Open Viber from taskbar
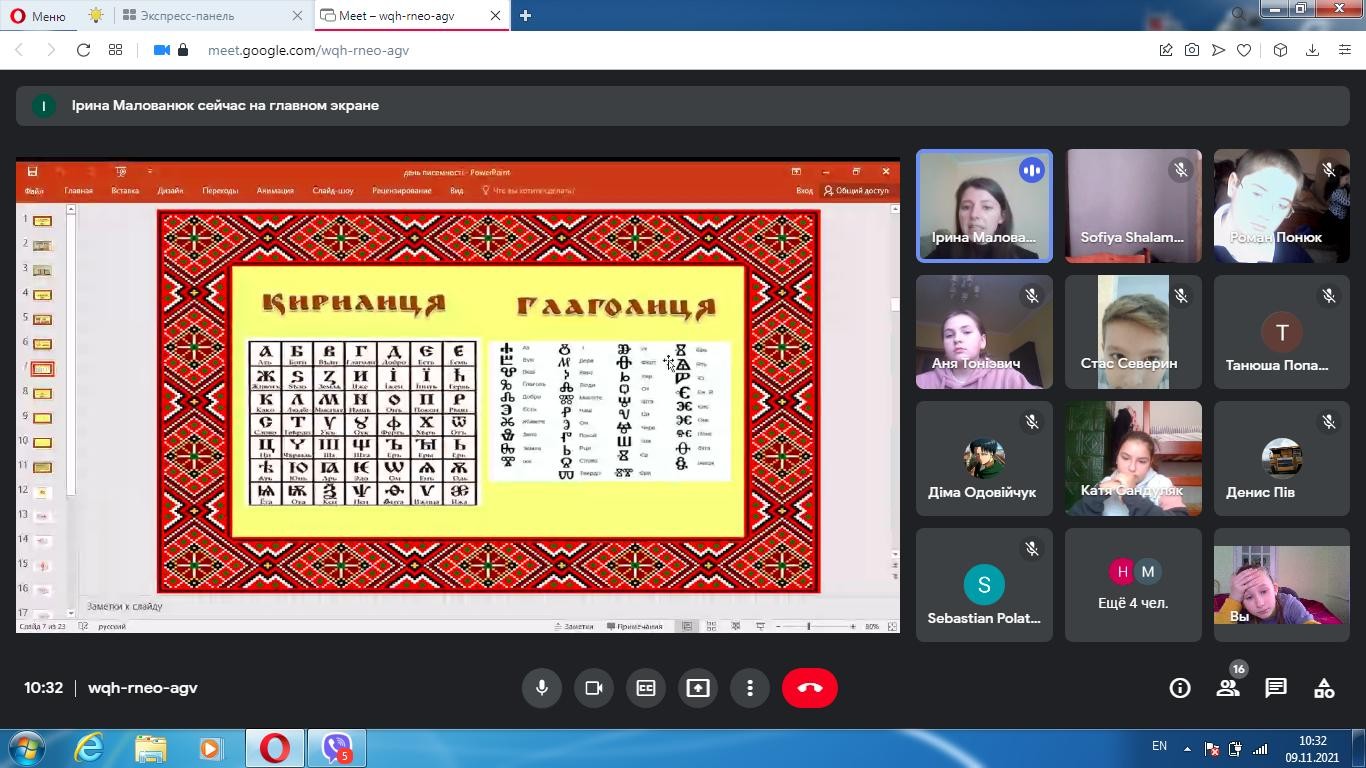This screenshot has height=768, width=1366. click(x=337, y=748)
